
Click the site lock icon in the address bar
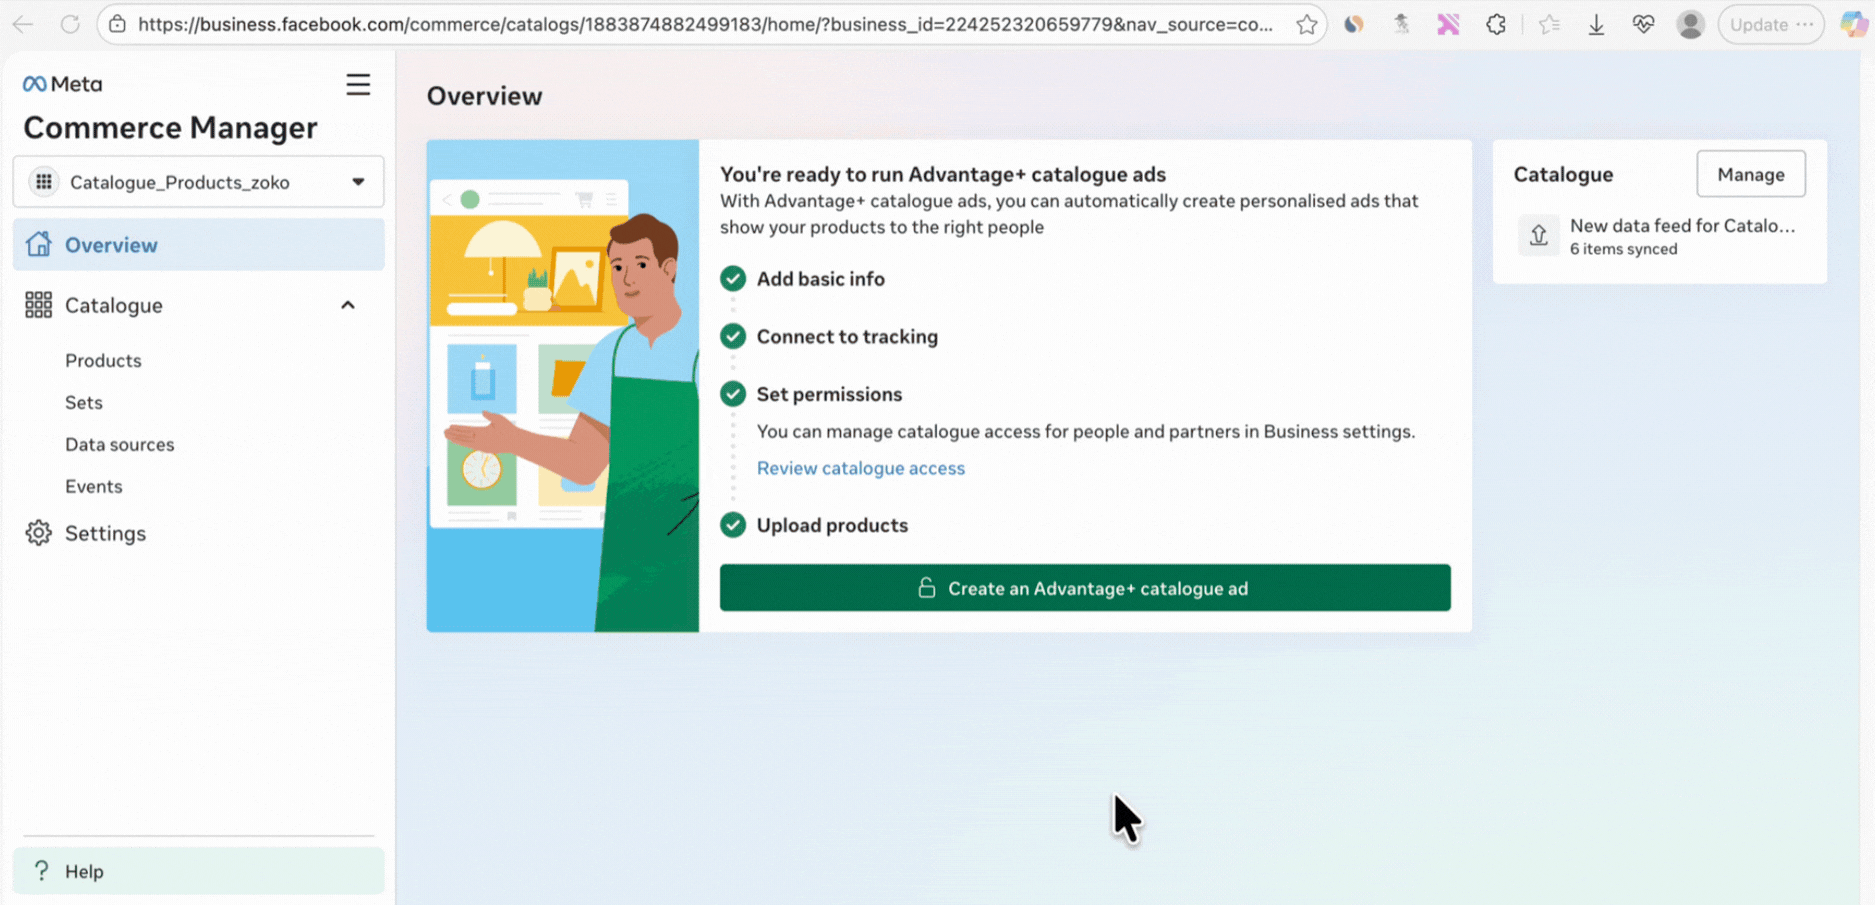[118, 24]
